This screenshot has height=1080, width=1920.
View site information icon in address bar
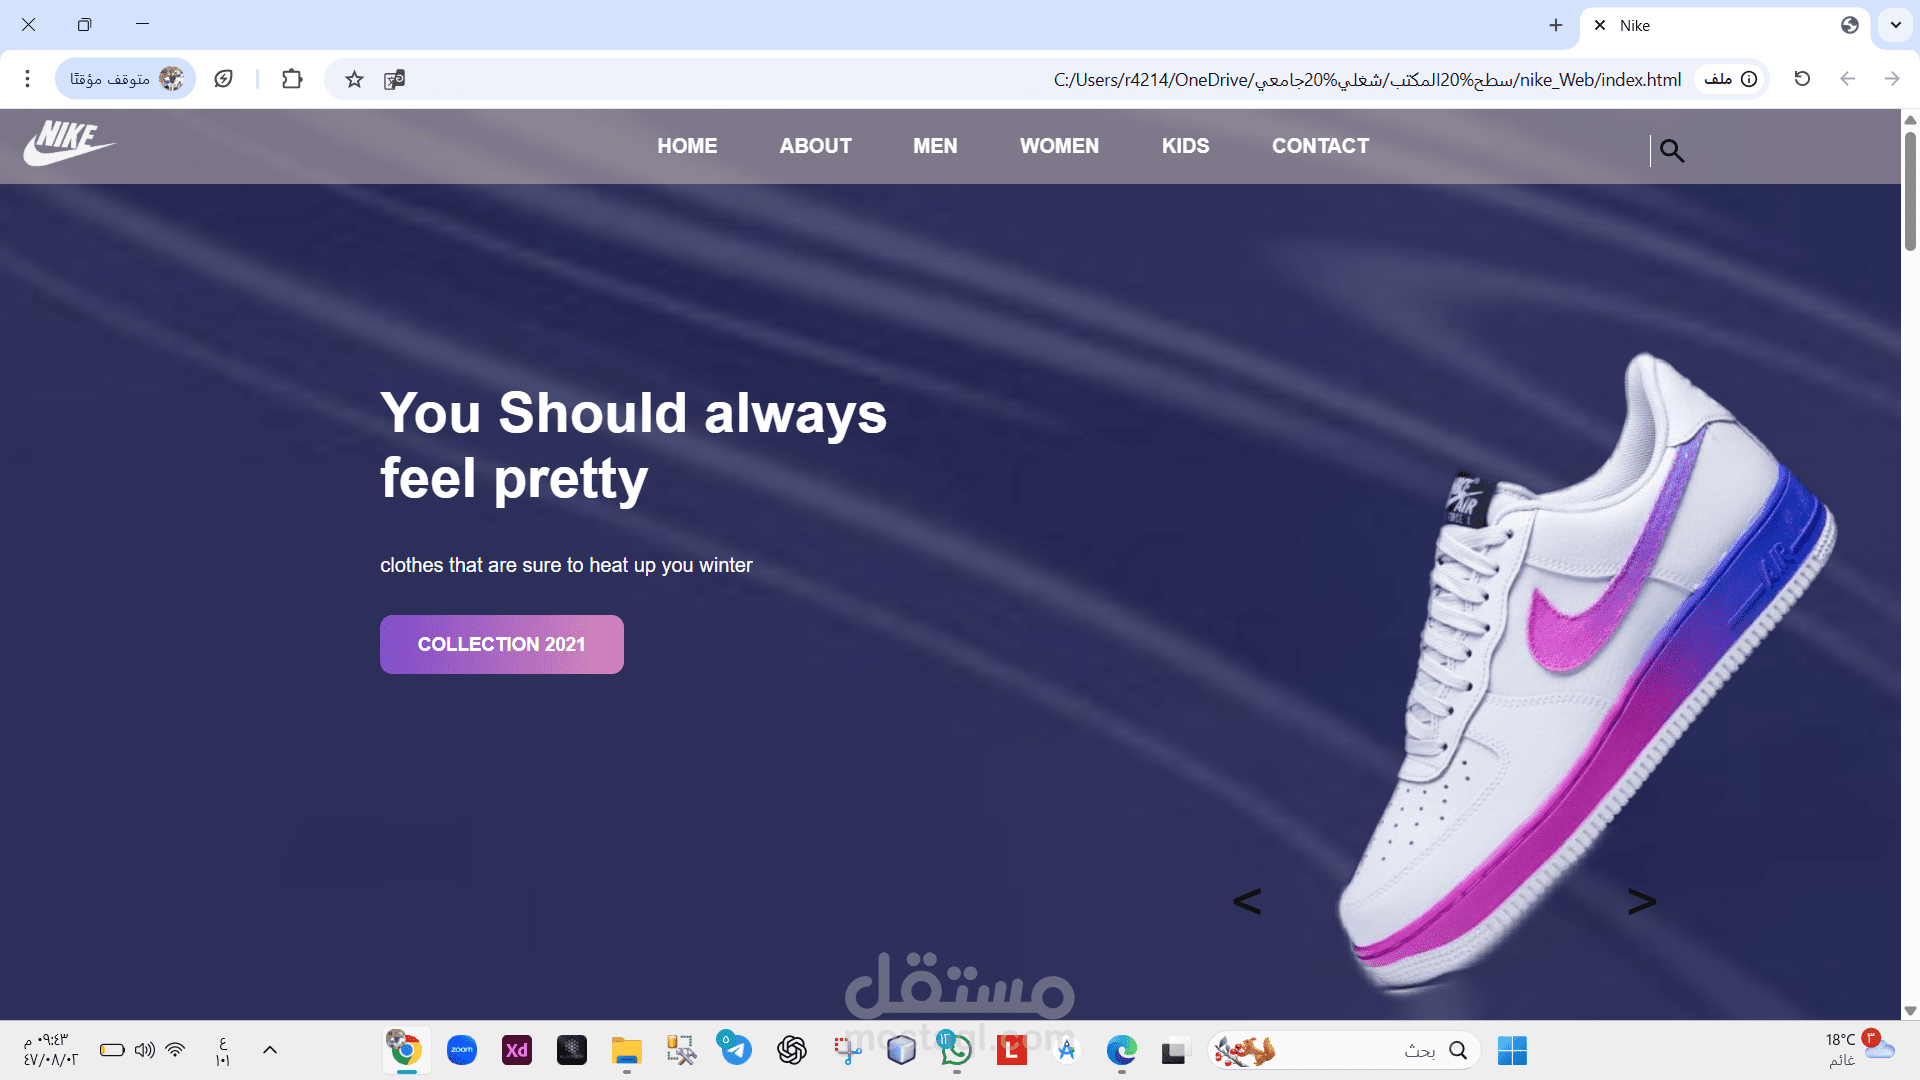click(1749, 79)
